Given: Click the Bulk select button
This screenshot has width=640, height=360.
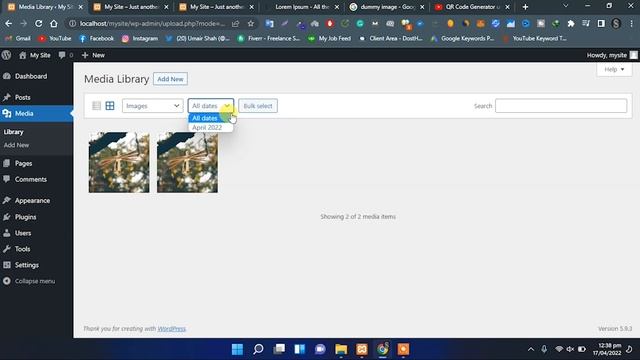Looking at the screenshot, I should click(258, 106).
